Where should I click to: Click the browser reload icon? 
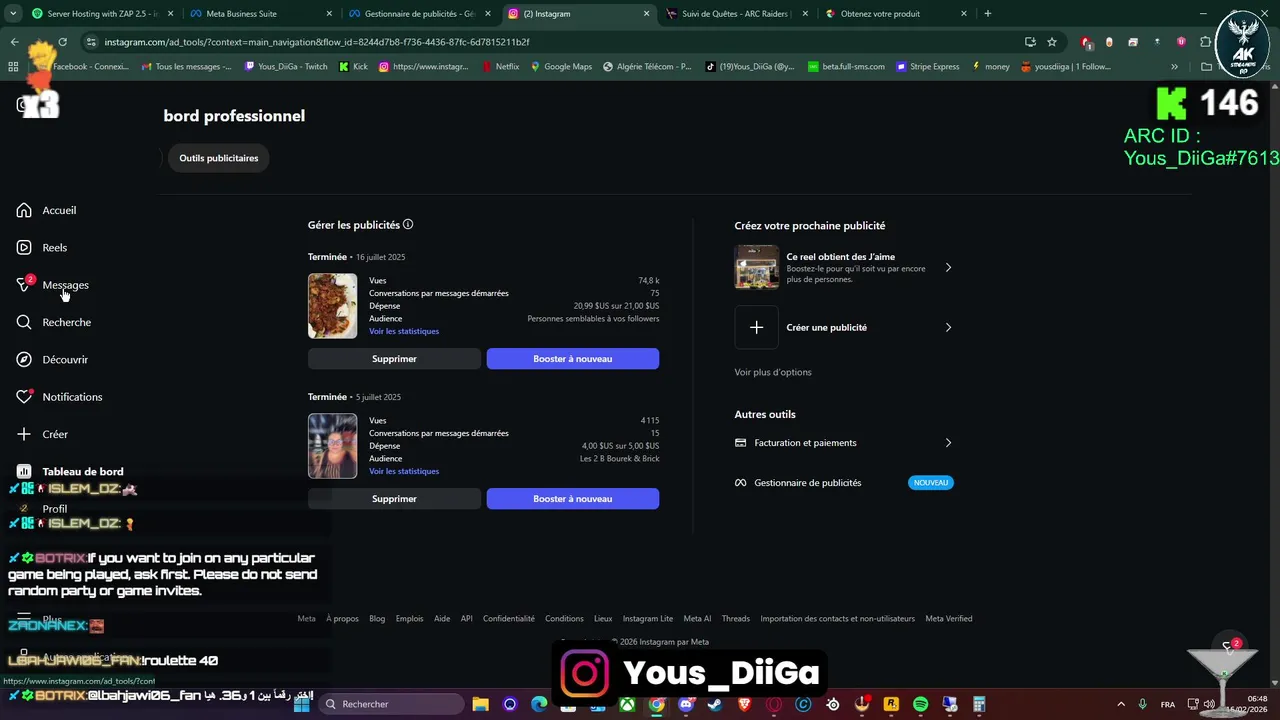(62, 42)
